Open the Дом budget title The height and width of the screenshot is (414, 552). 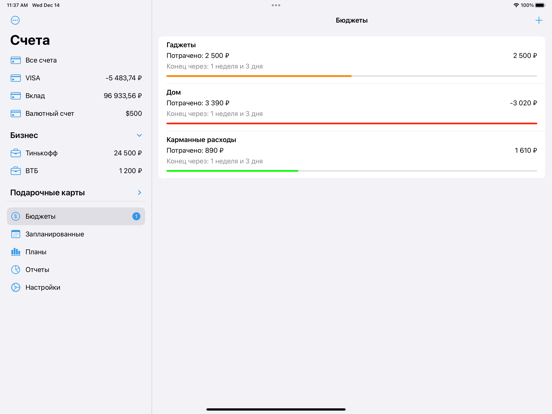pos(174,92)
